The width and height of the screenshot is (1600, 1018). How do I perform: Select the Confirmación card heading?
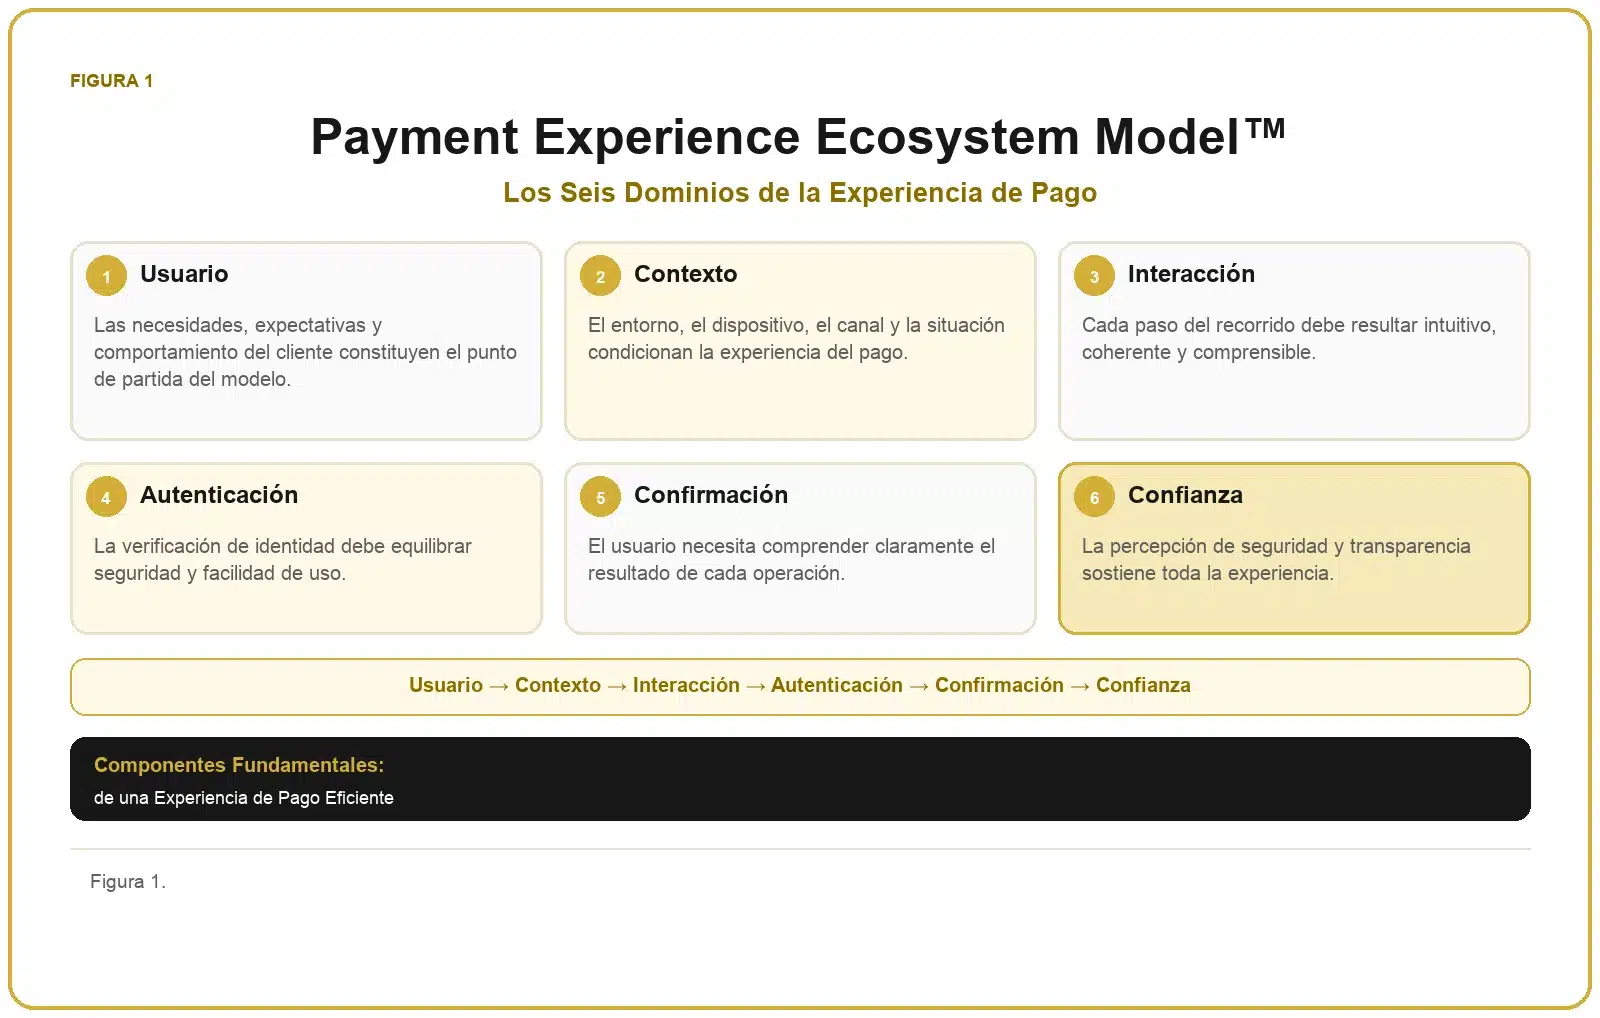point(711,495)
